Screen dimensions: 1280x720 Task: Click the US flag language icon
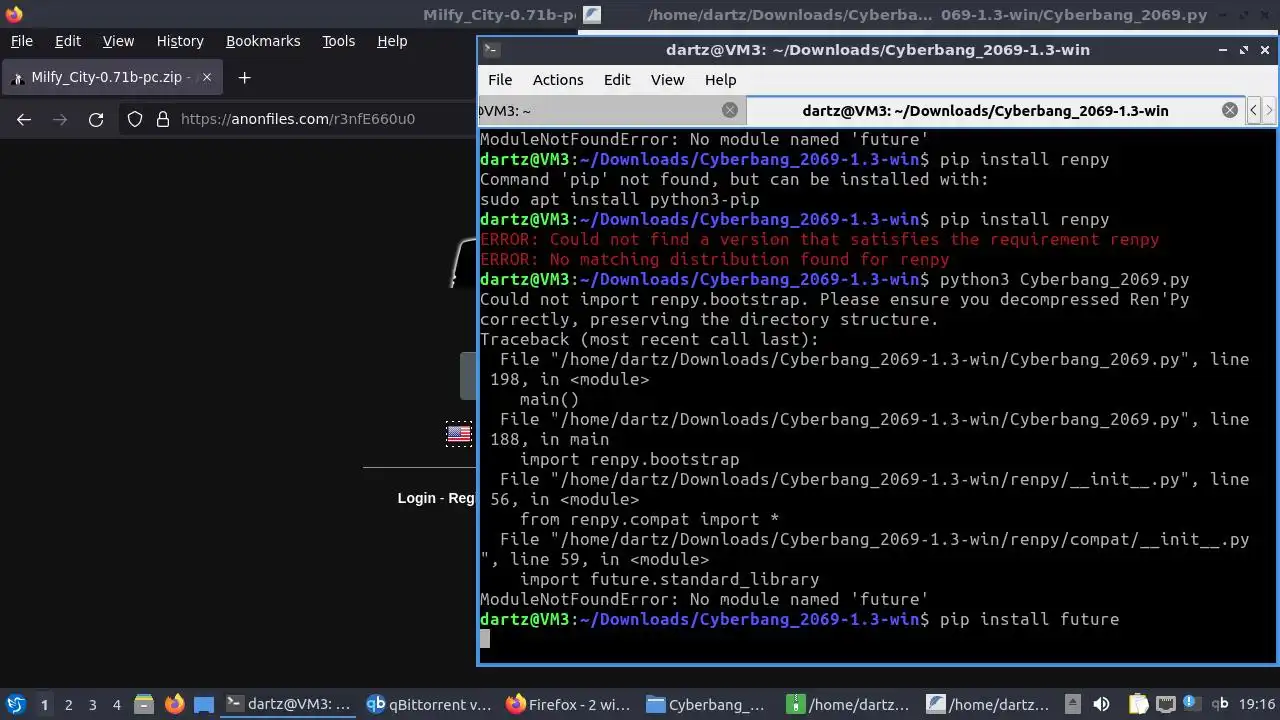coord(459,434)
